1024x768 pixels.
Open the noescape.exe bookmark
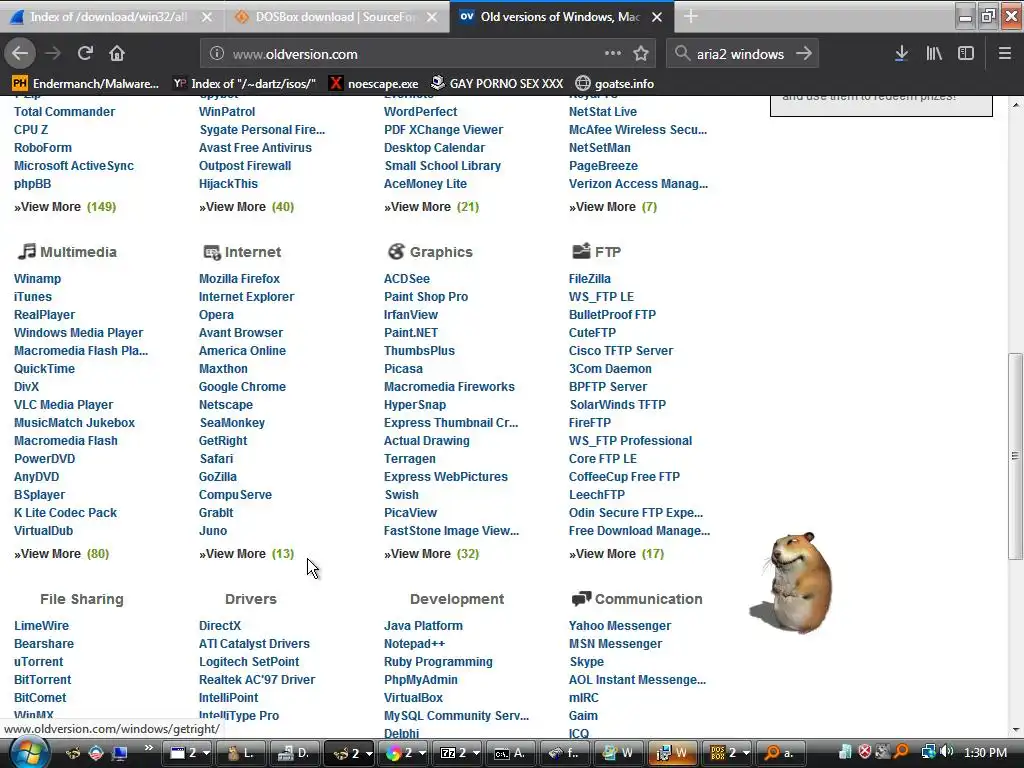[x=374, y=84]
